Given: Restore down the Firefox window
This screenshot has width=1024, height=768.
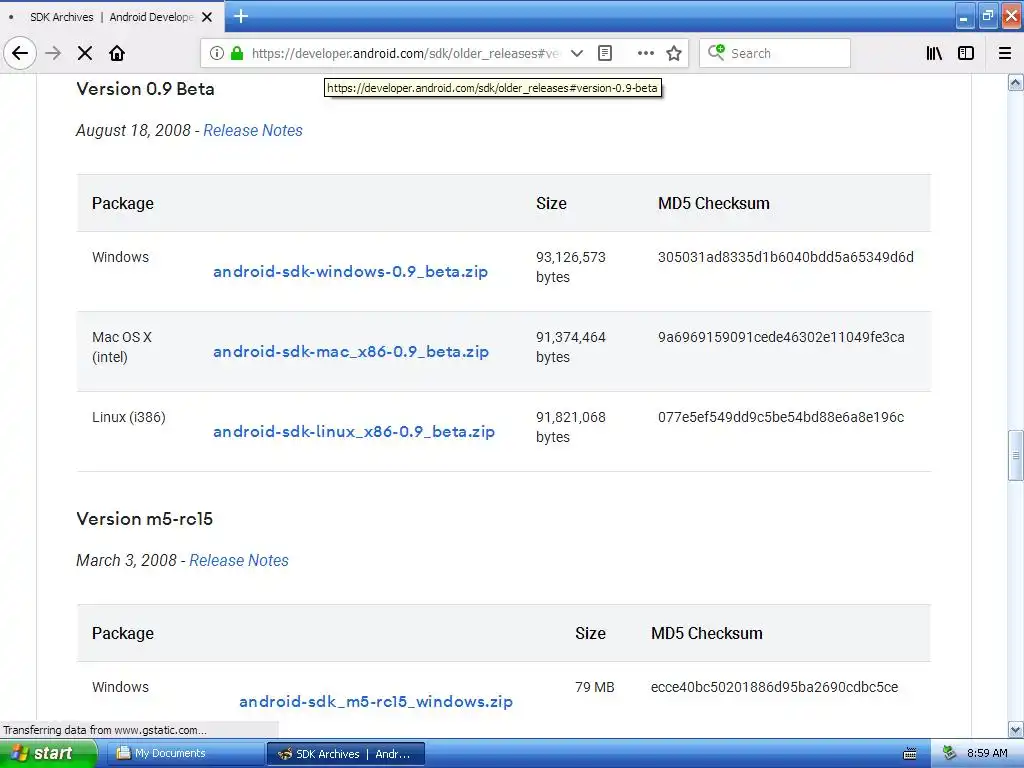Looking at the screenshot, I should click(x=987, y=16).
